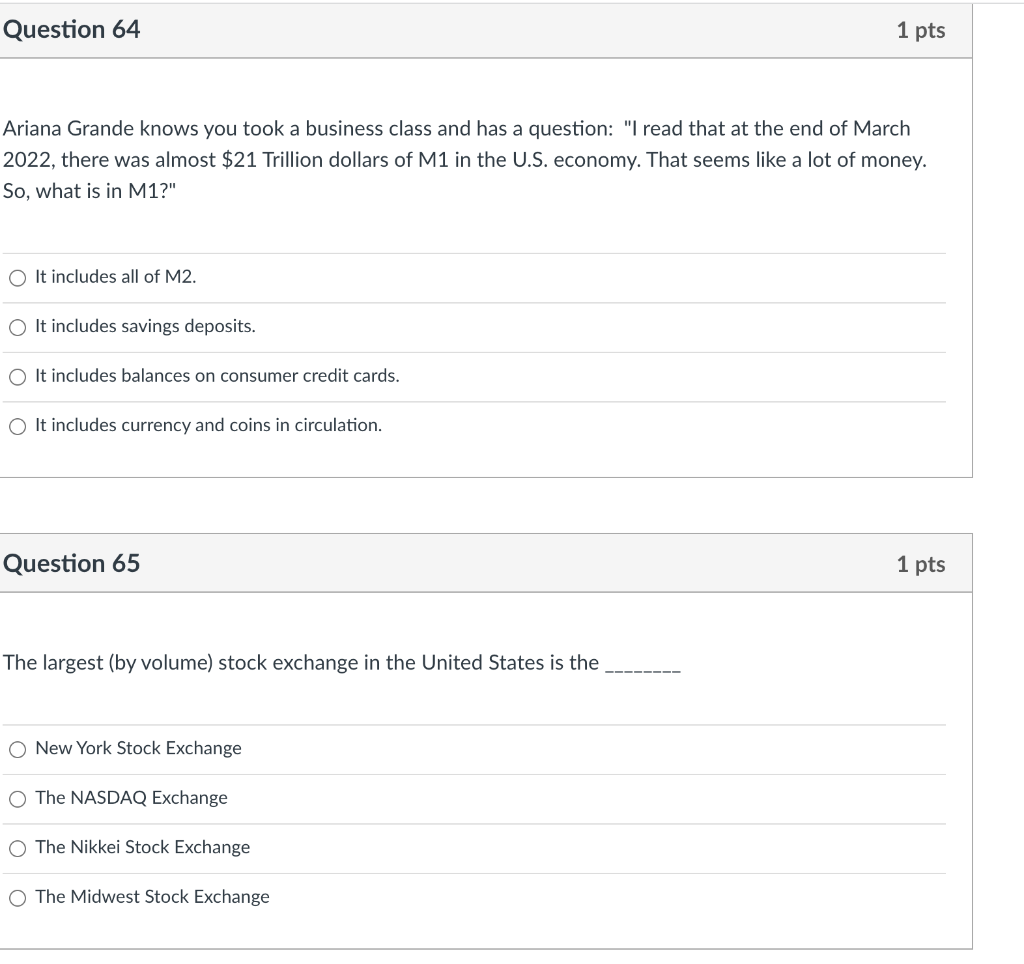This screenshot has width=1024, height=964.
Task: Tick the Nikkei Stock Exchange radio button
Action: 17,848
